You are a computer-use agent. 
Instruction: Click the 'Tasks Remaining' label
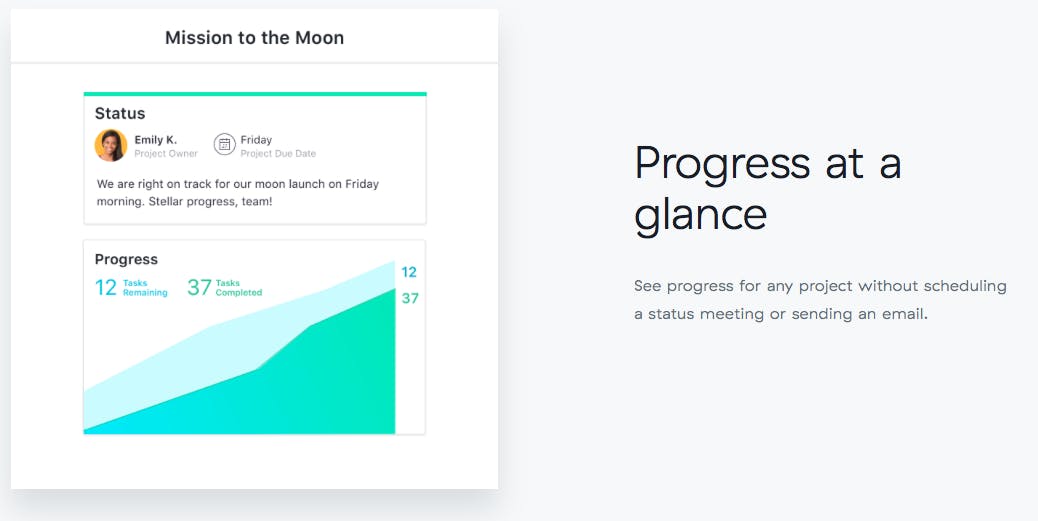click(145, 288)
